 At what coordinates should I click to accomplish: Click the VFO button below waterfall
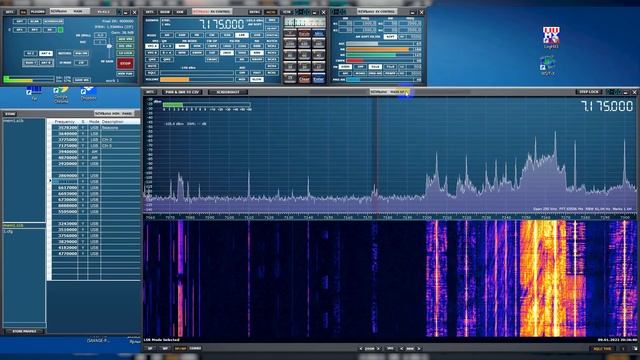390,348
